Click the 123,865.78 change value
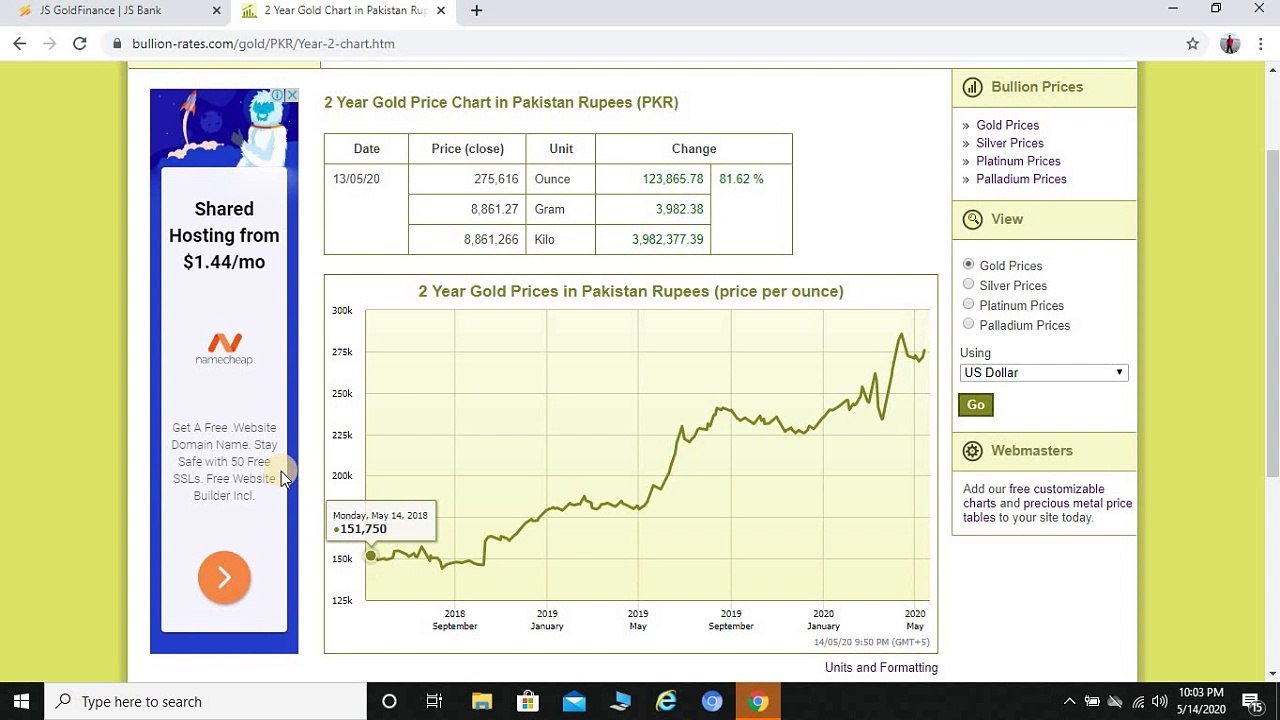The image size is (1280, 720). point(673,179)
